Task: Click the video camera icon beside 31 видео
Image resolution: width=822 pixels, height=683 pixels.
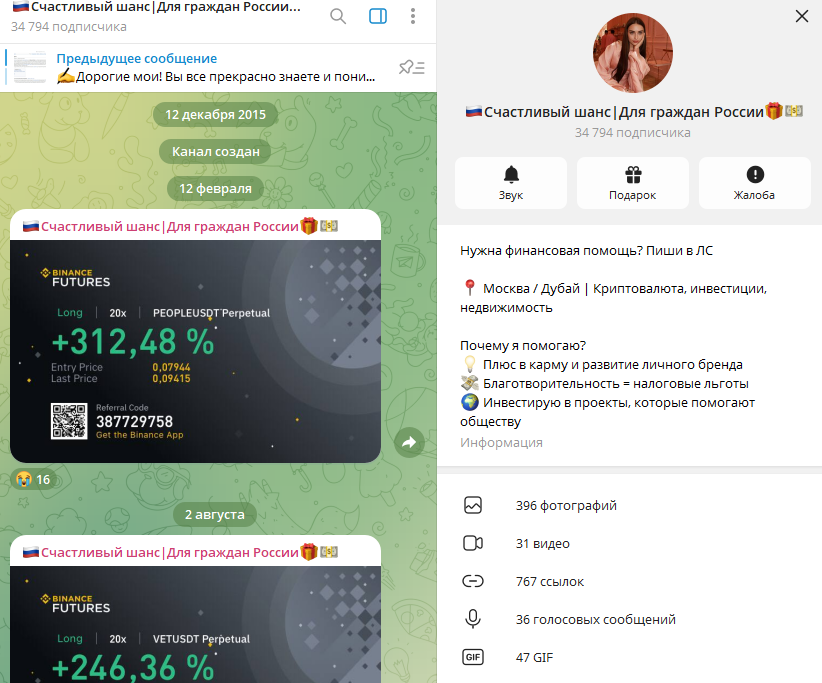Action: [472, 543]
